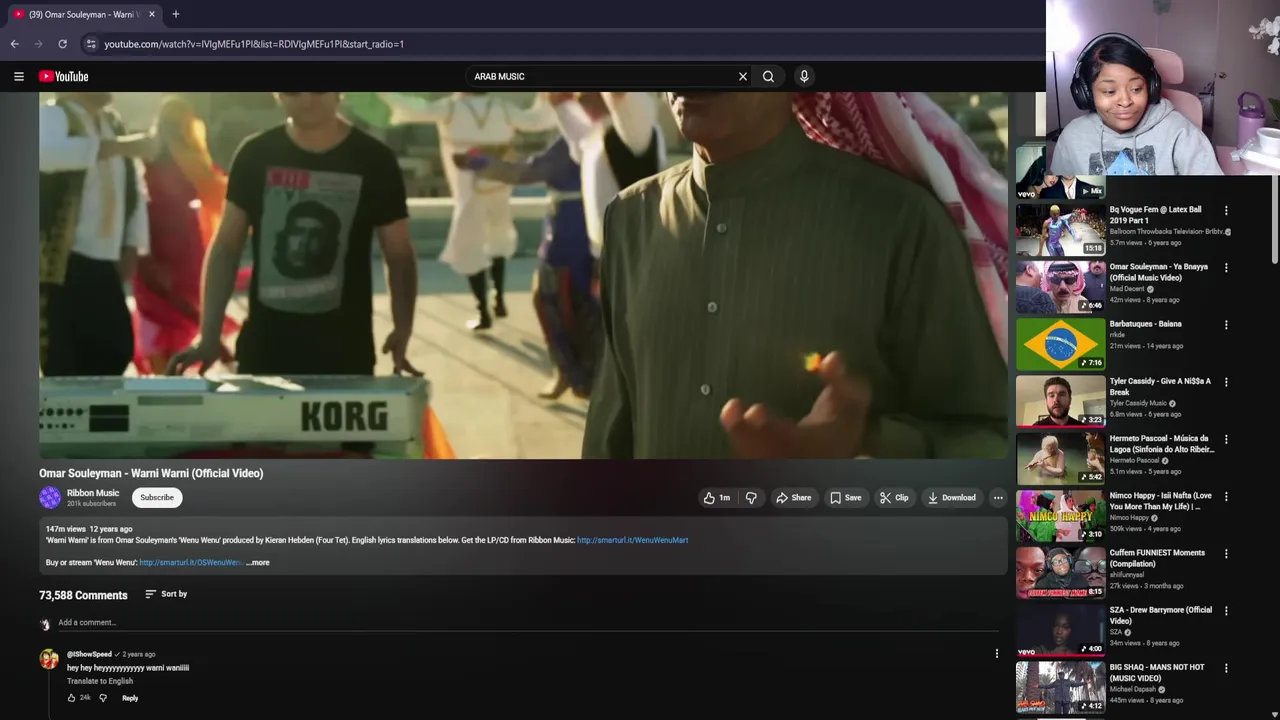Open options for SZA Drew Barrymore video

(1226, 611)
